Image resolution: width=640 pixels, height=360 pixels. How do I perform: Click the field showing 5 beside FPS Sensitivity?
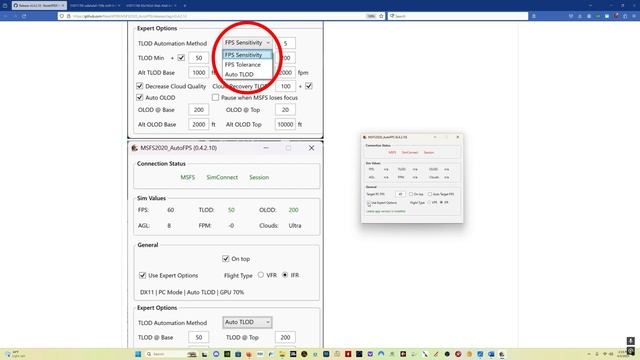286,43
